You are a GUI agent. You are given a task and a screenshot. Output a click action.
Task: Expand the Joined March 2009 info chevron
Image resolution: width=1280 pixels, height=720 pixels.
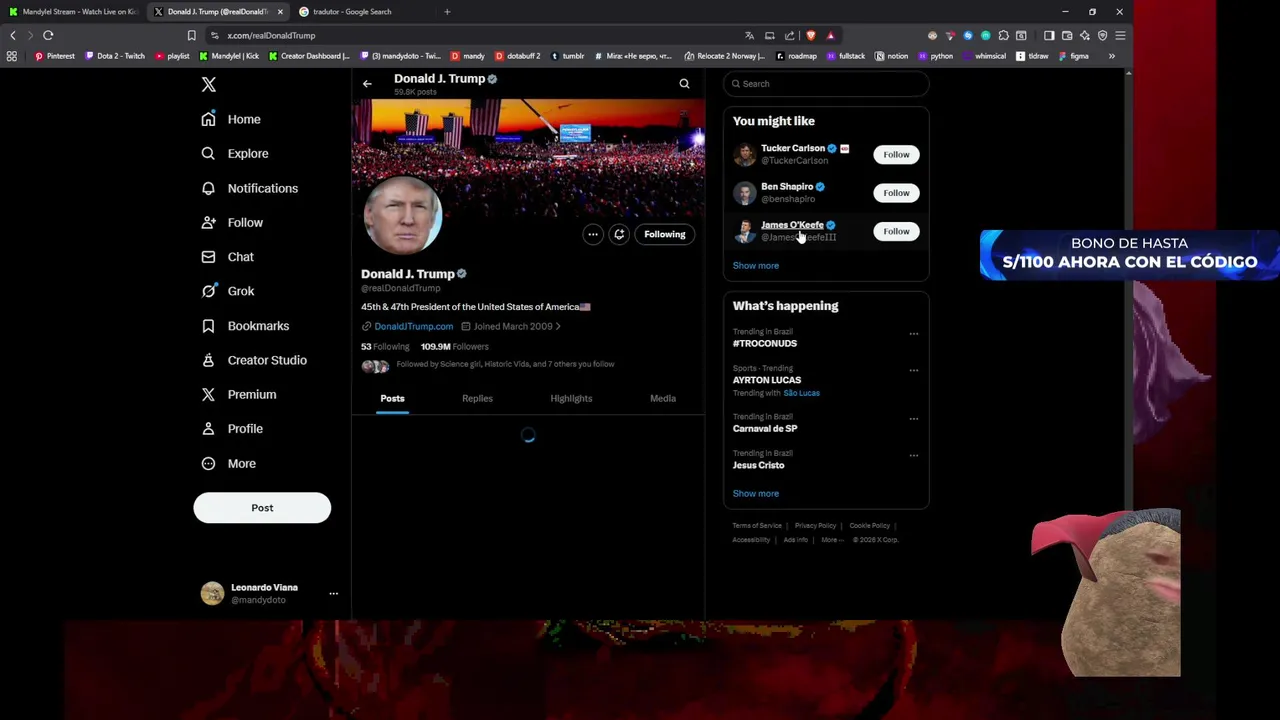(x=558, y=327)
